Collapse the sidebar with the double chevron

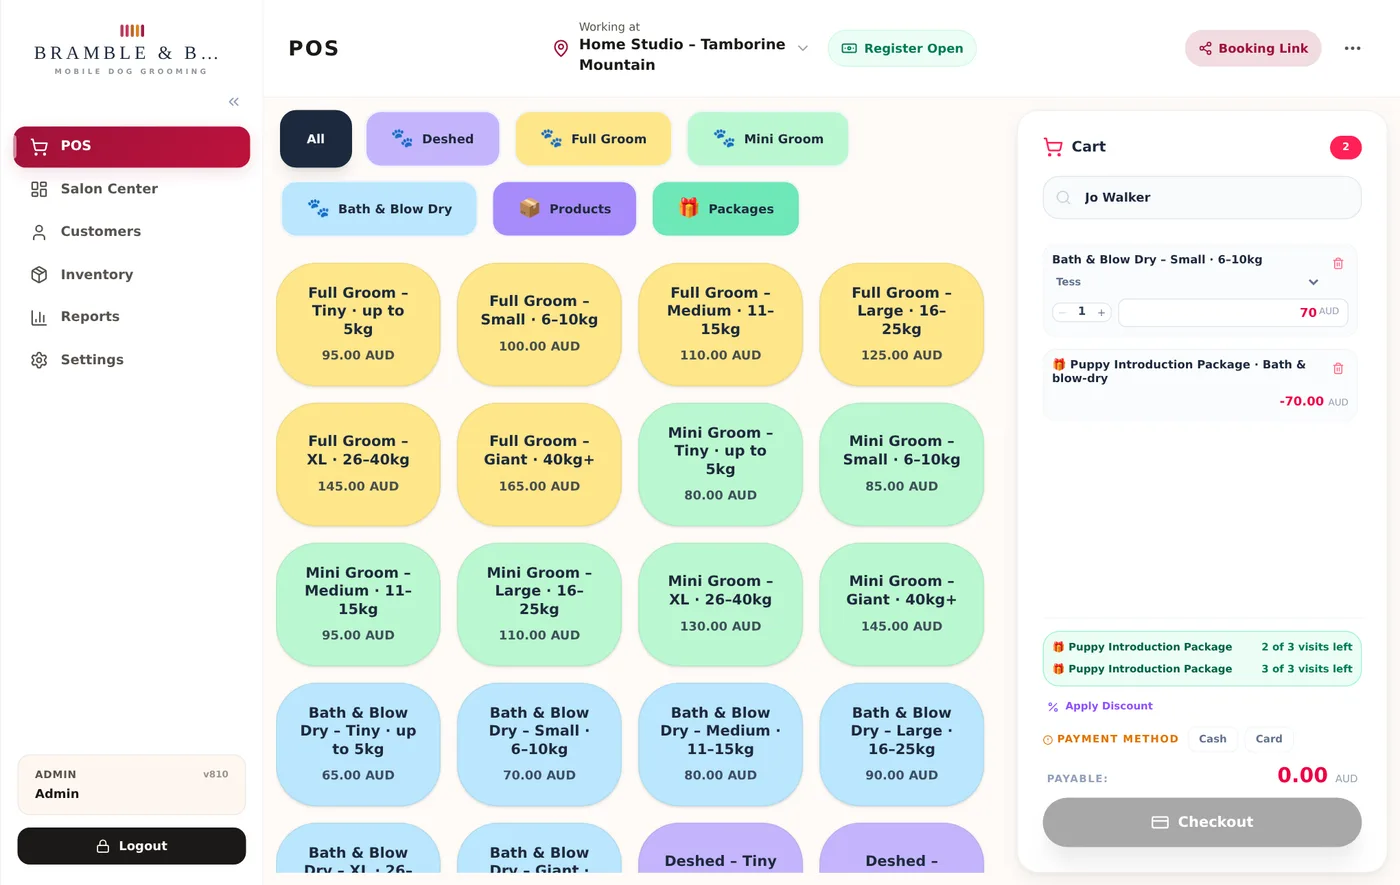click(x=234, y=102)
